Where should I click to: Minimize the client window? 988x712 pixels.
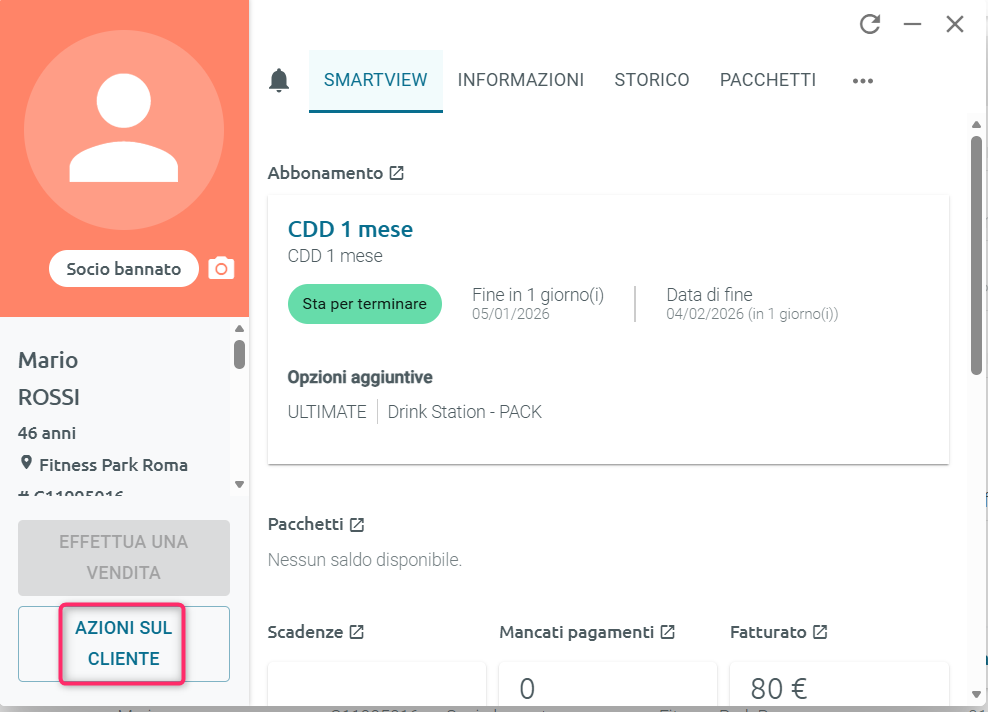pyautogui.click(x=912, y=25)
